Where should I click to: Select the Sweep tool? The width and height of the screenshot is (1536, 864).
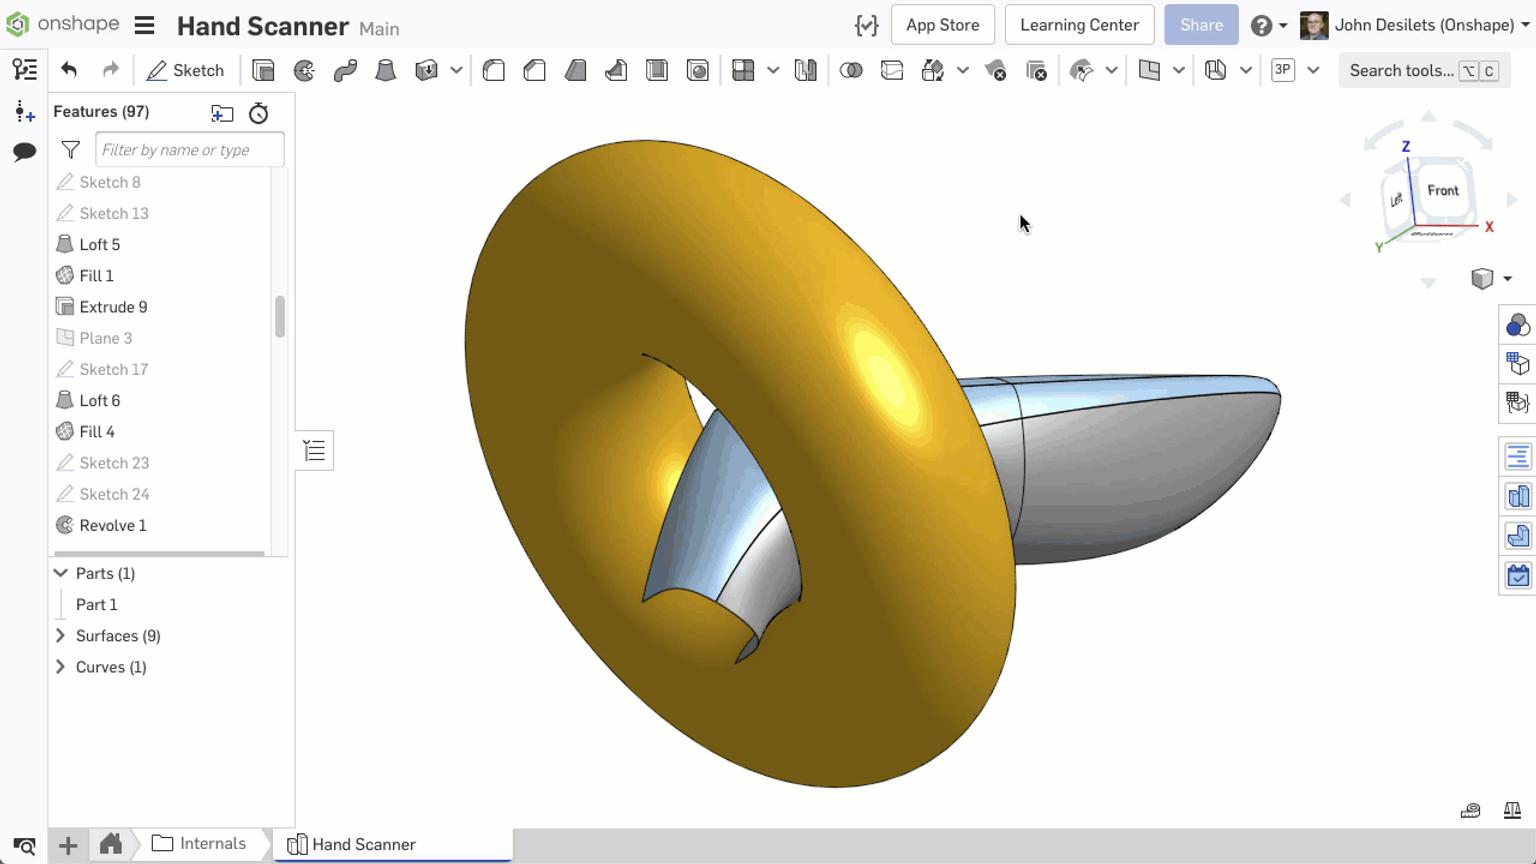(345, 70)
